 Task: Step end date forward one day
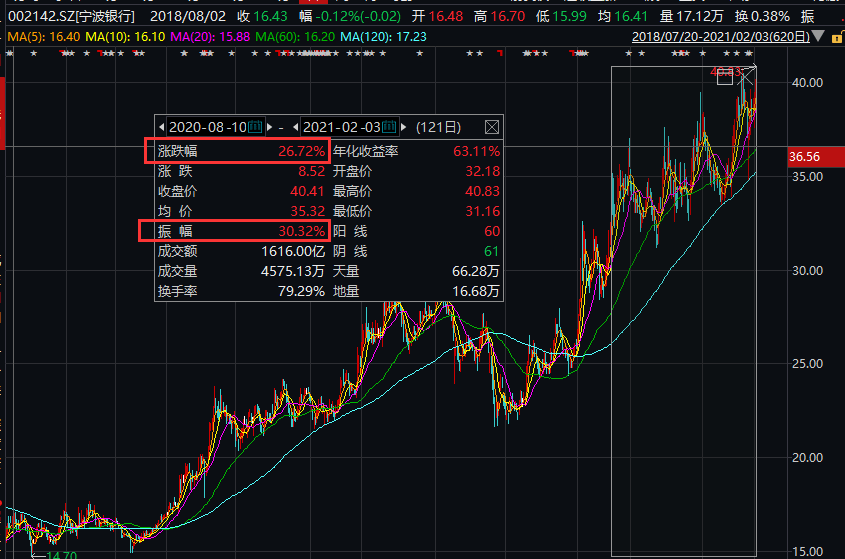(403, 127)
